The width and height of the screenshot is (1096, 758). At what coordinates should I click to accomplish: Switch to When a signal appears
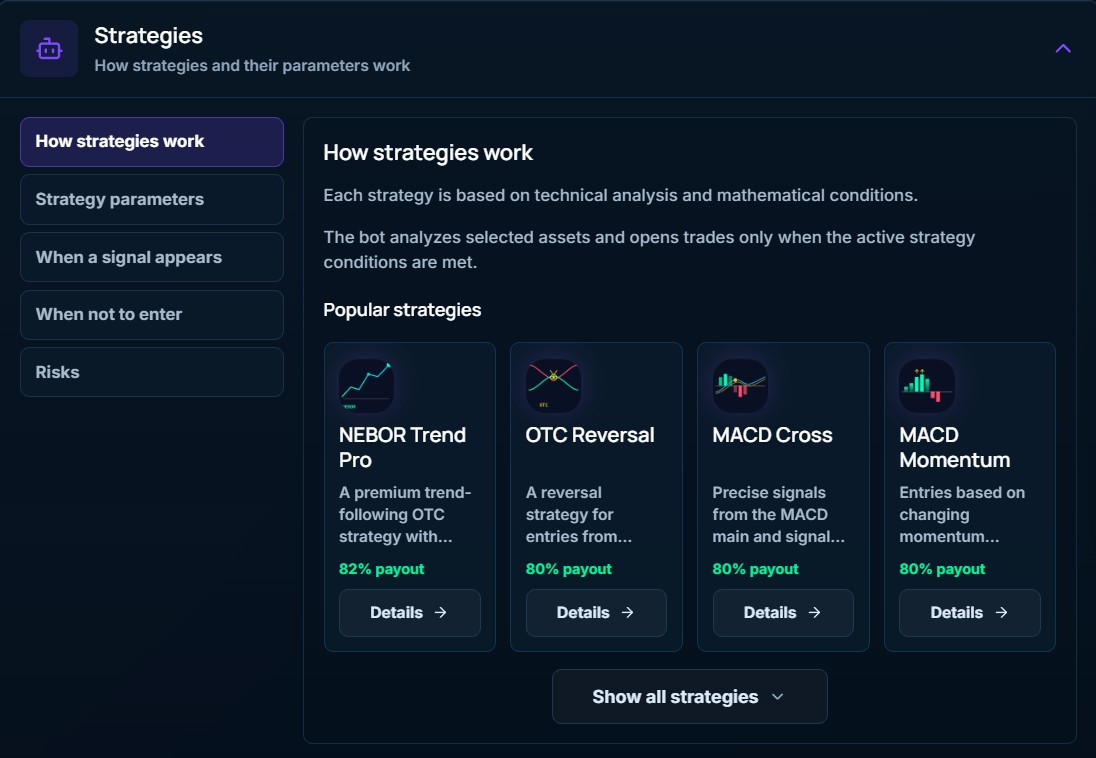click(x=152, y=257)
